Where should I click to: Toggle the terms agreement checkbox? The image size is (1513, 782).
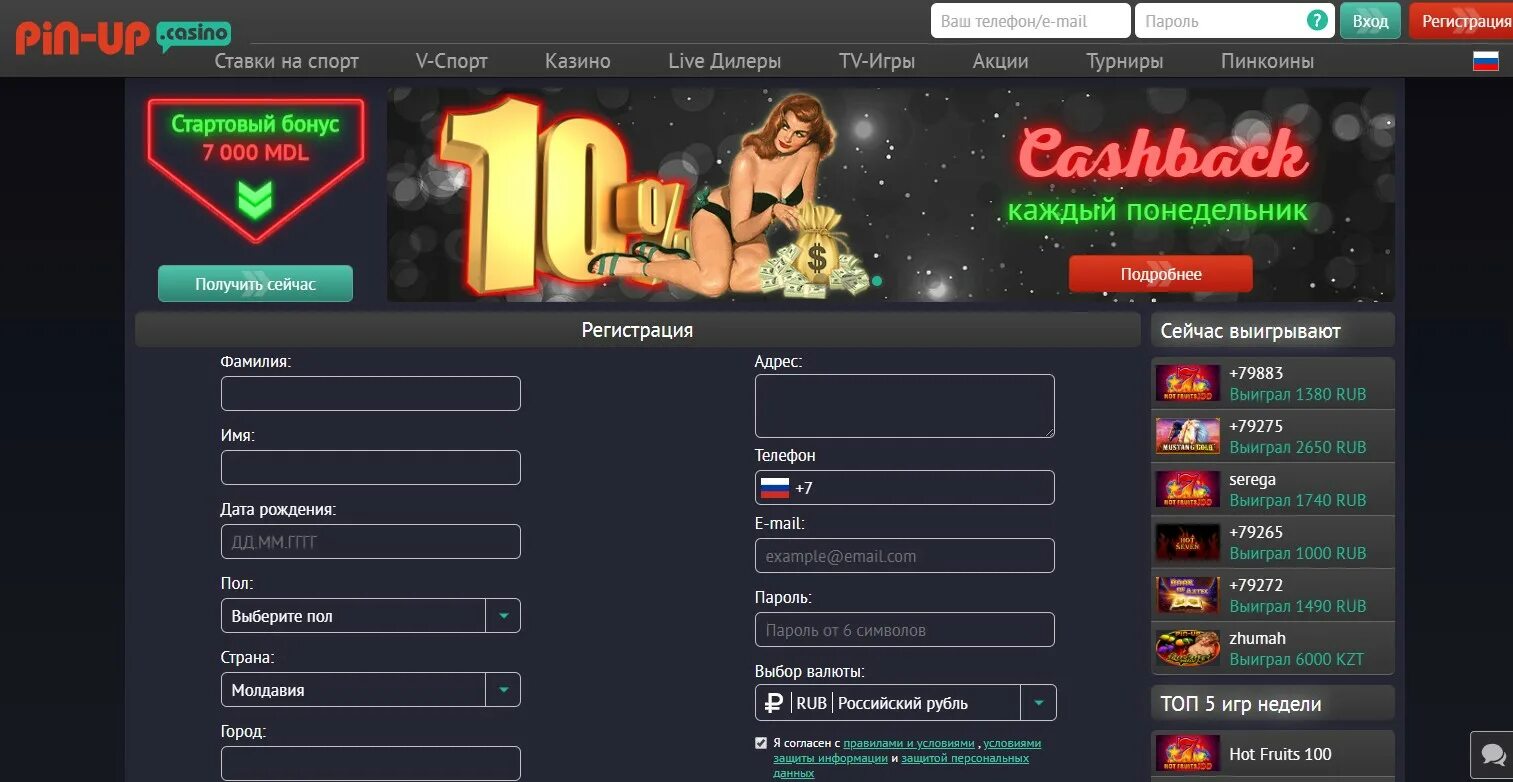(x=761, y=743)
